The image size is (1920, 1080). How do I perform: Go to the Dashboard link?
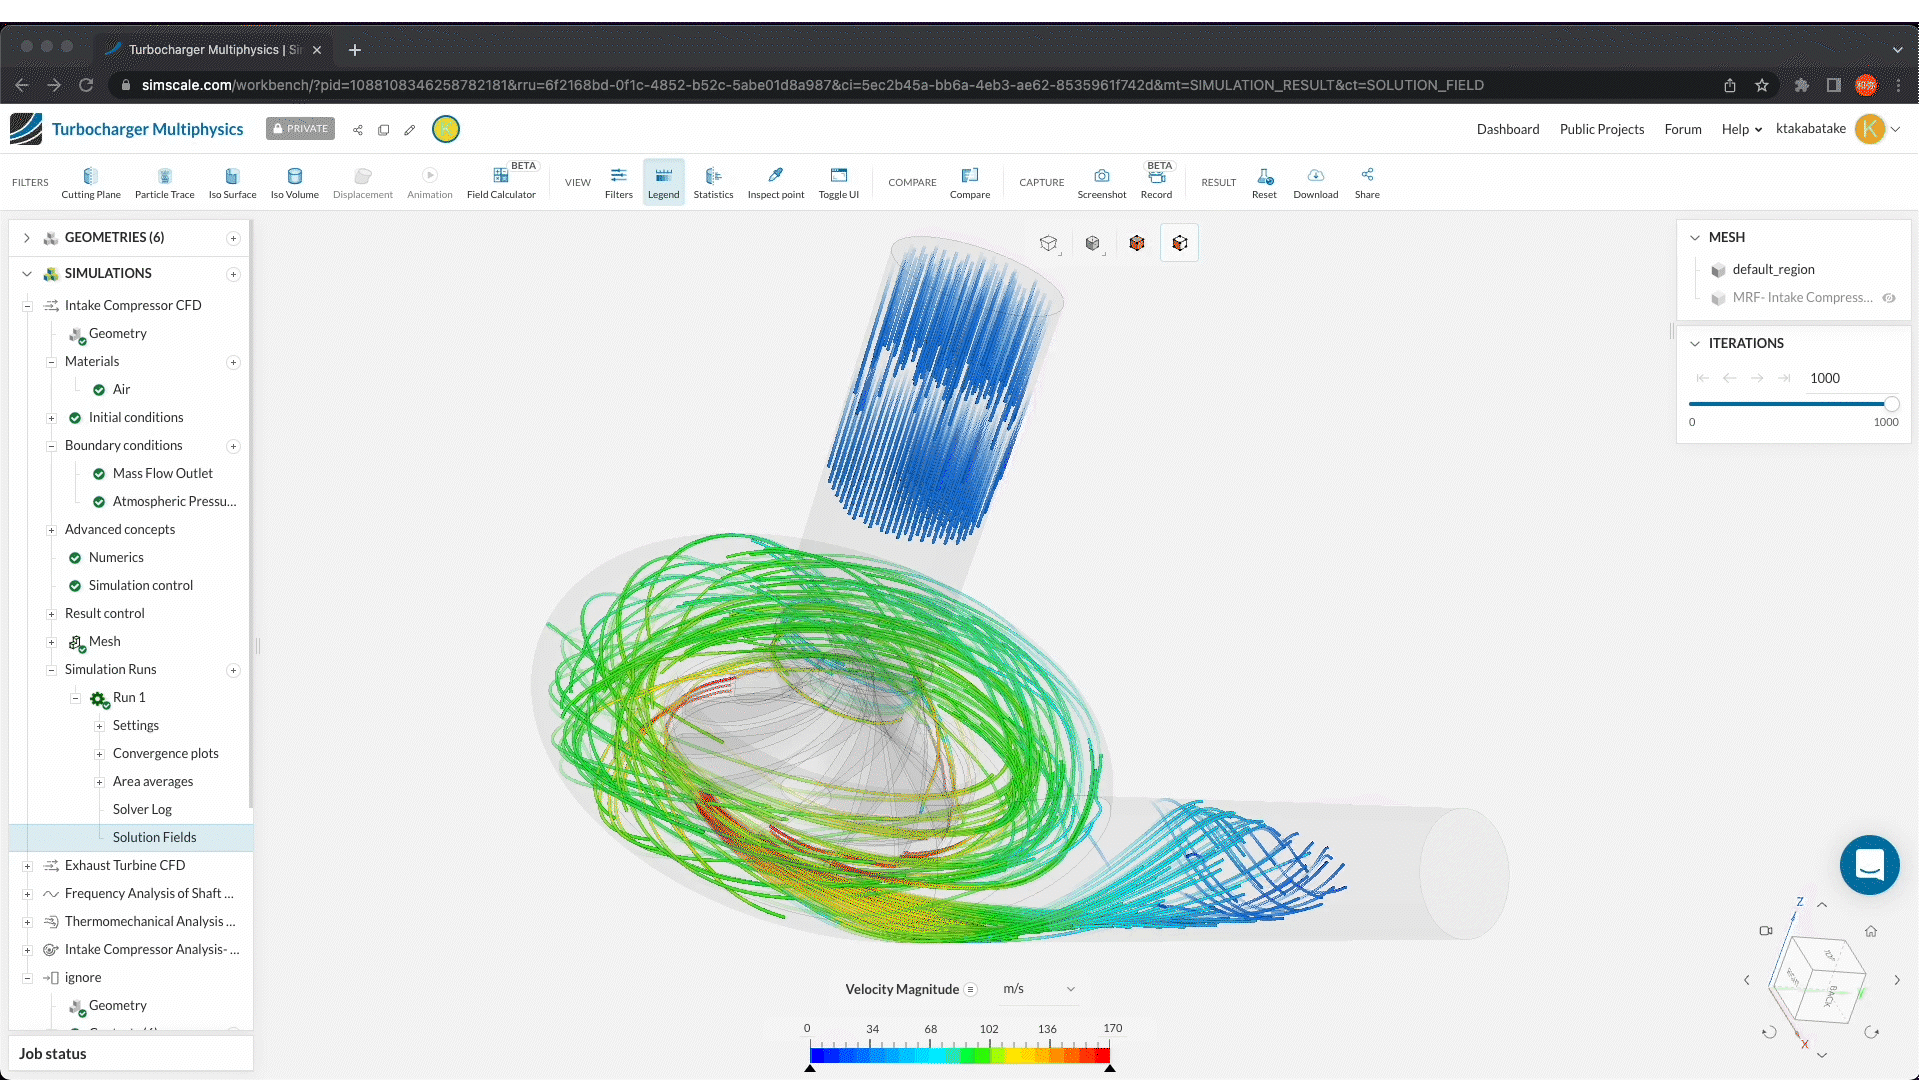pyautogui.click(x=1507, y=129)
